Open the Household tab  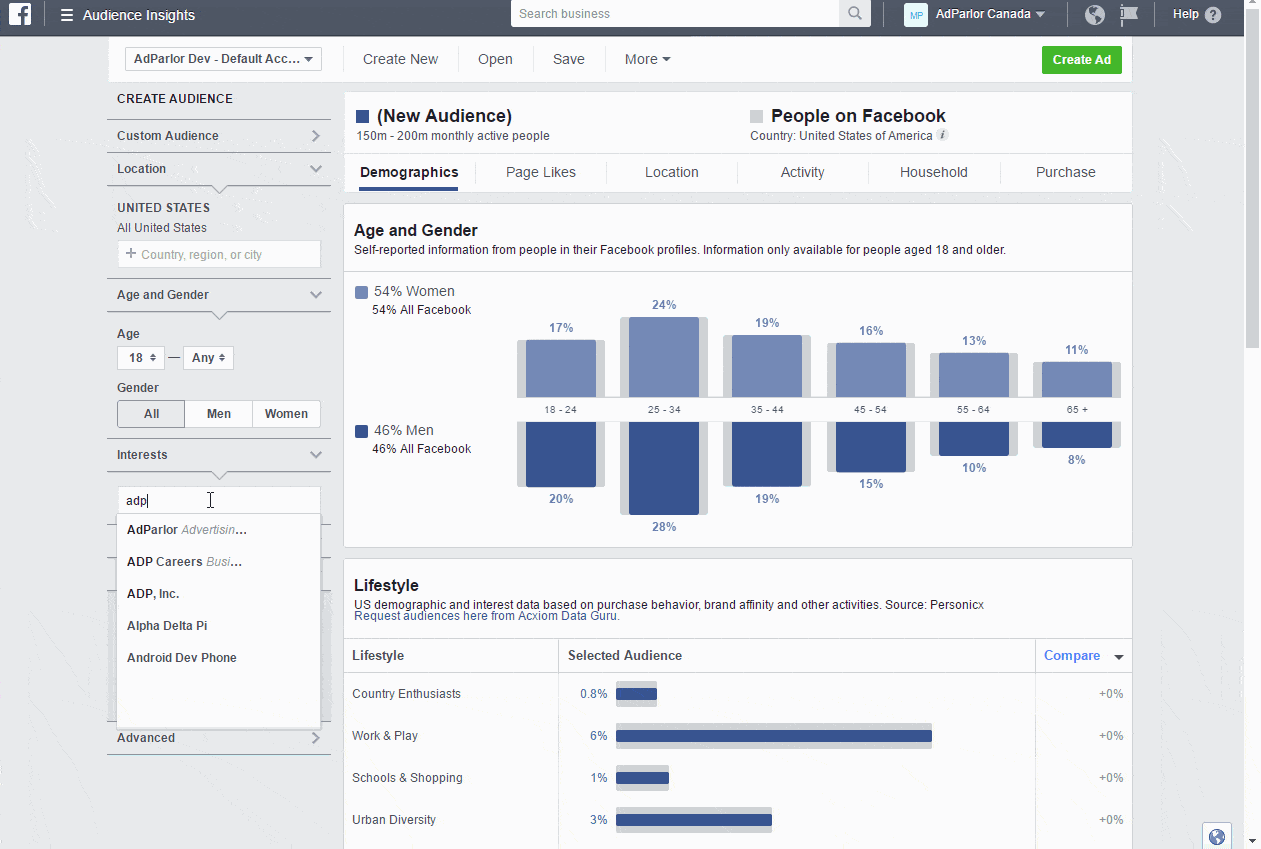click(933, 172)
